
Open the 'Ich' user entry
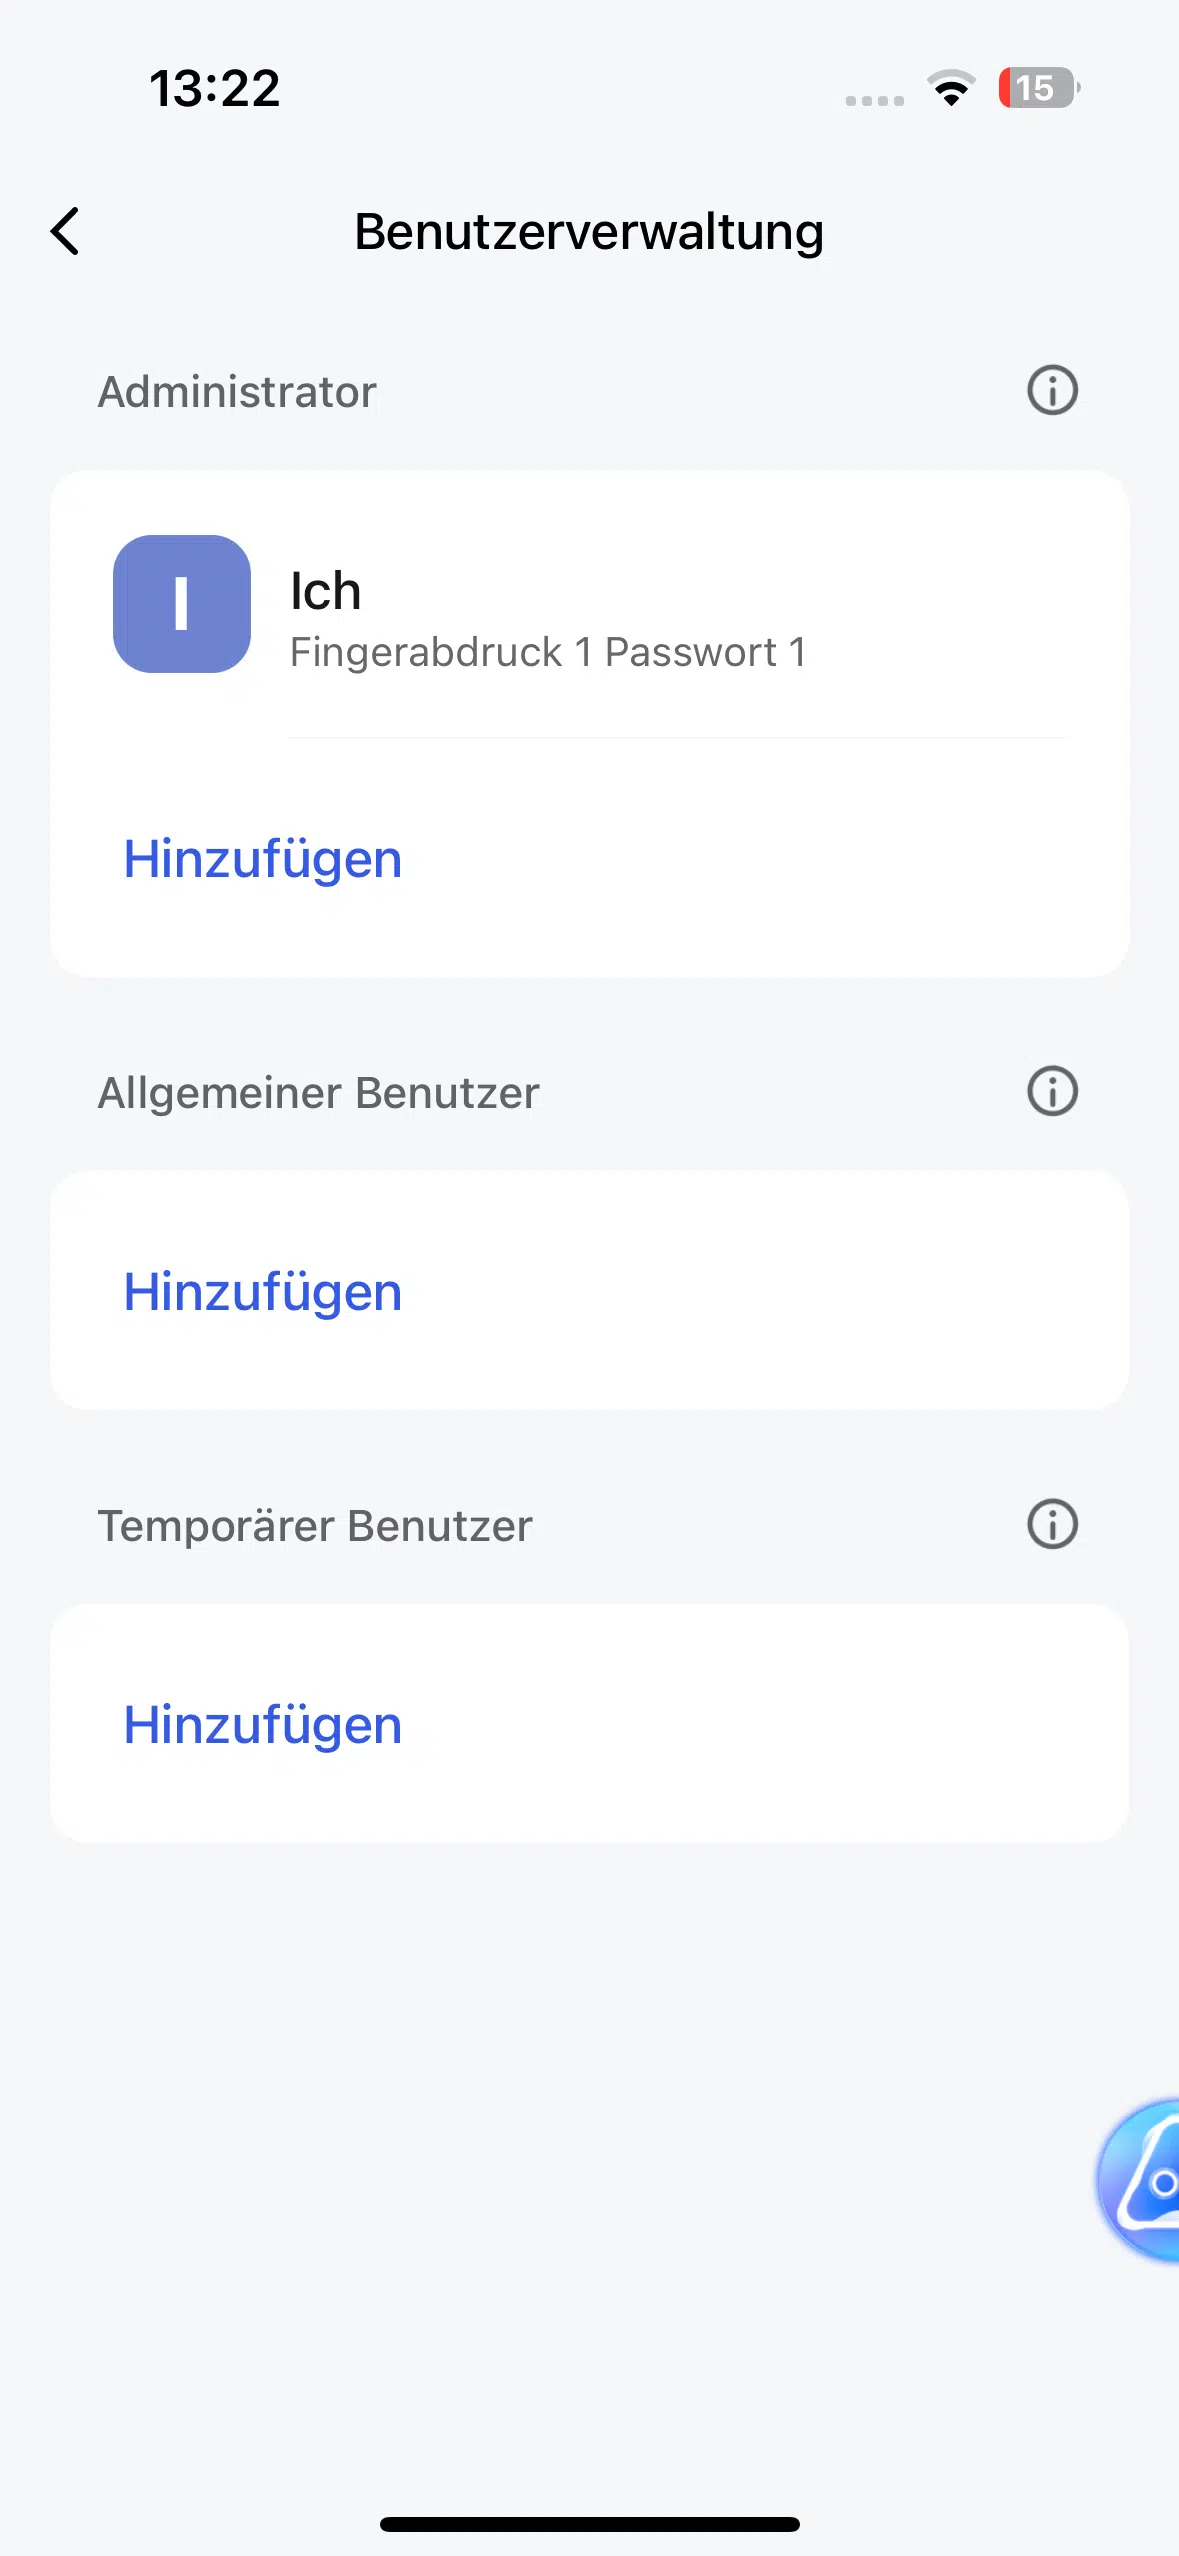click(x=590, y=605)
